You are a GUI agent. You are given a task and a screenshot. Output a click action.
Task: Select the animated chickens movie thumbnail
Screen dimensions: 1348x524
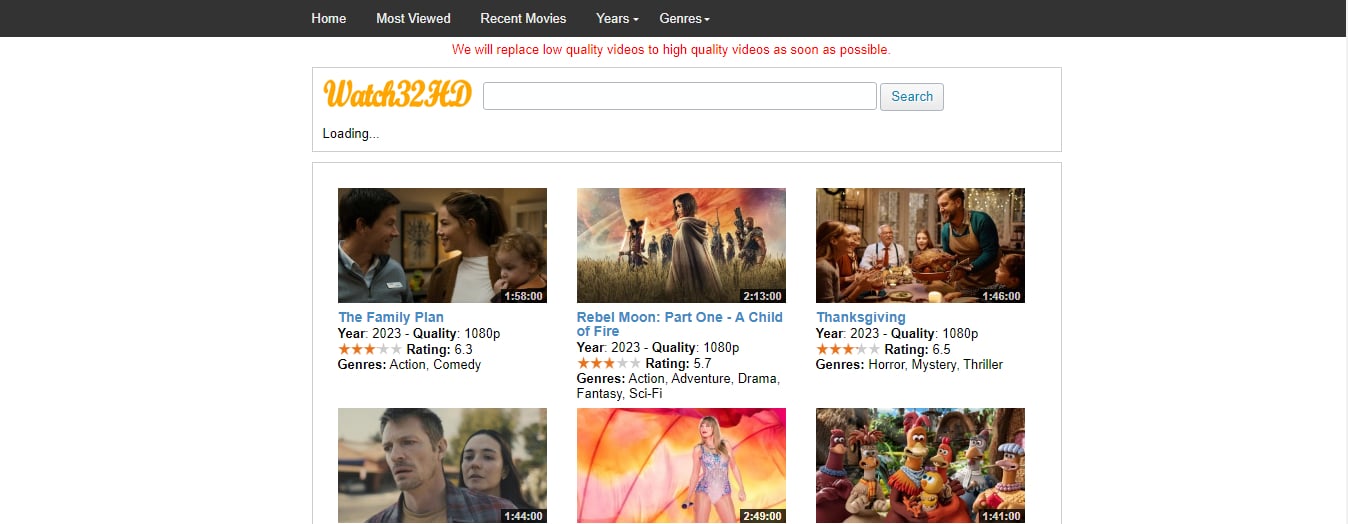click(920, 465)
